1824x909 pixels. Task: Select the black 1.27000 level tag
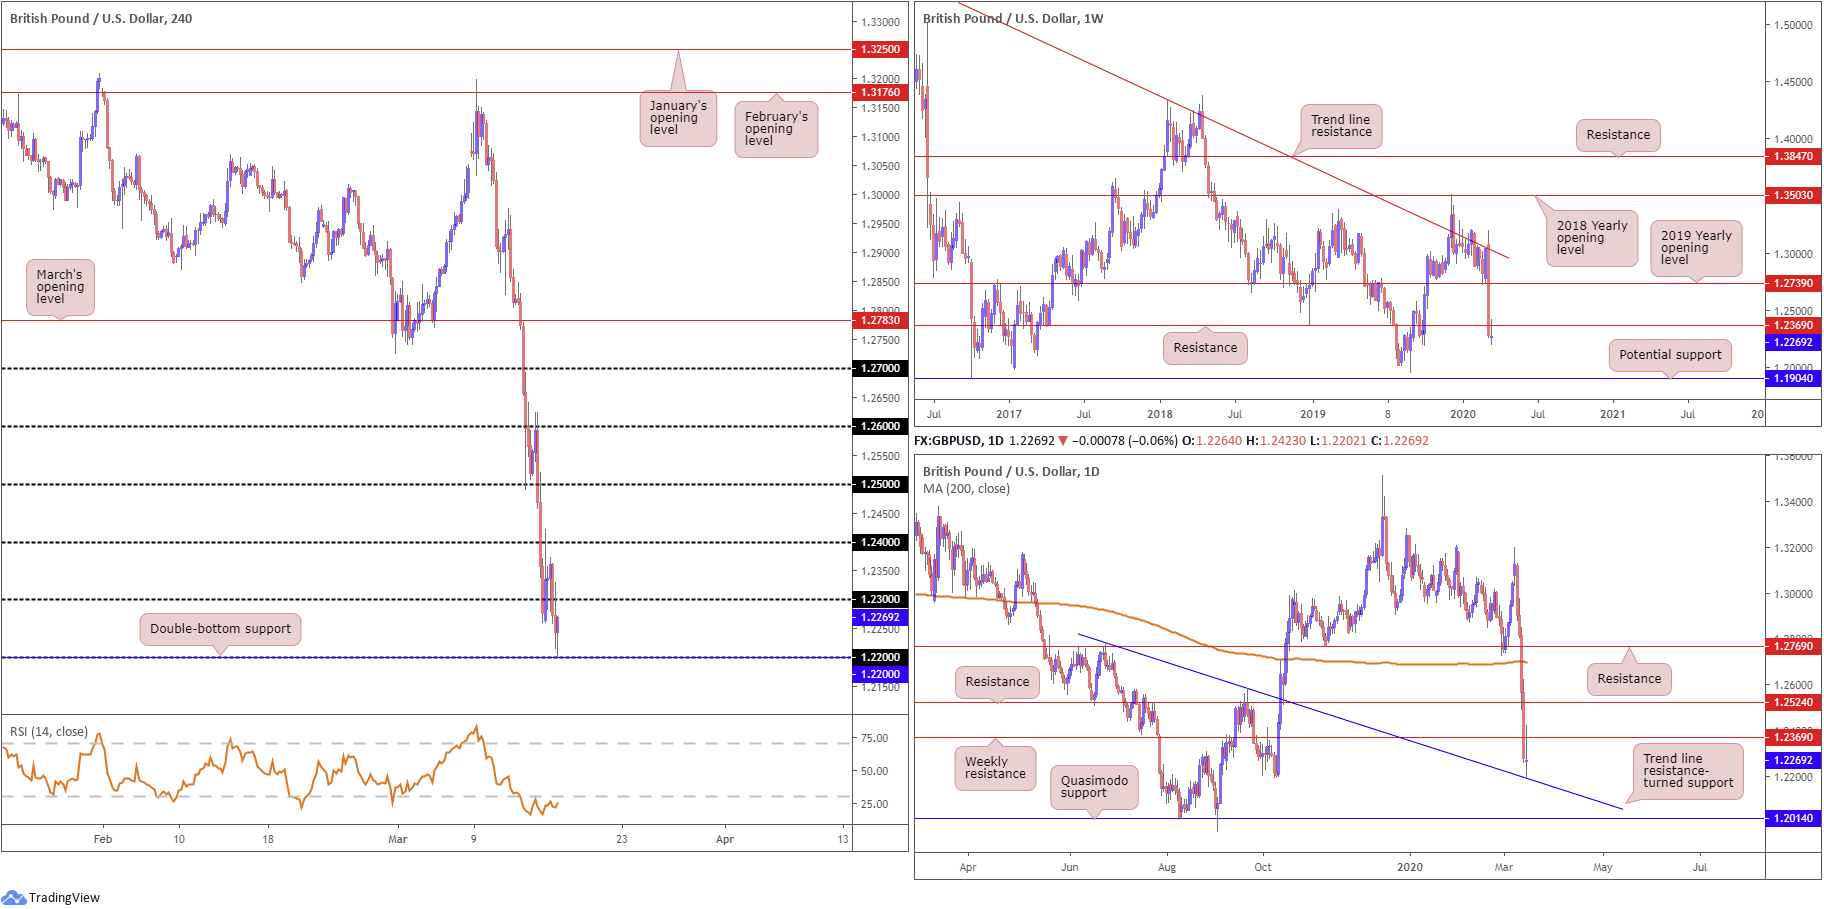880,368
